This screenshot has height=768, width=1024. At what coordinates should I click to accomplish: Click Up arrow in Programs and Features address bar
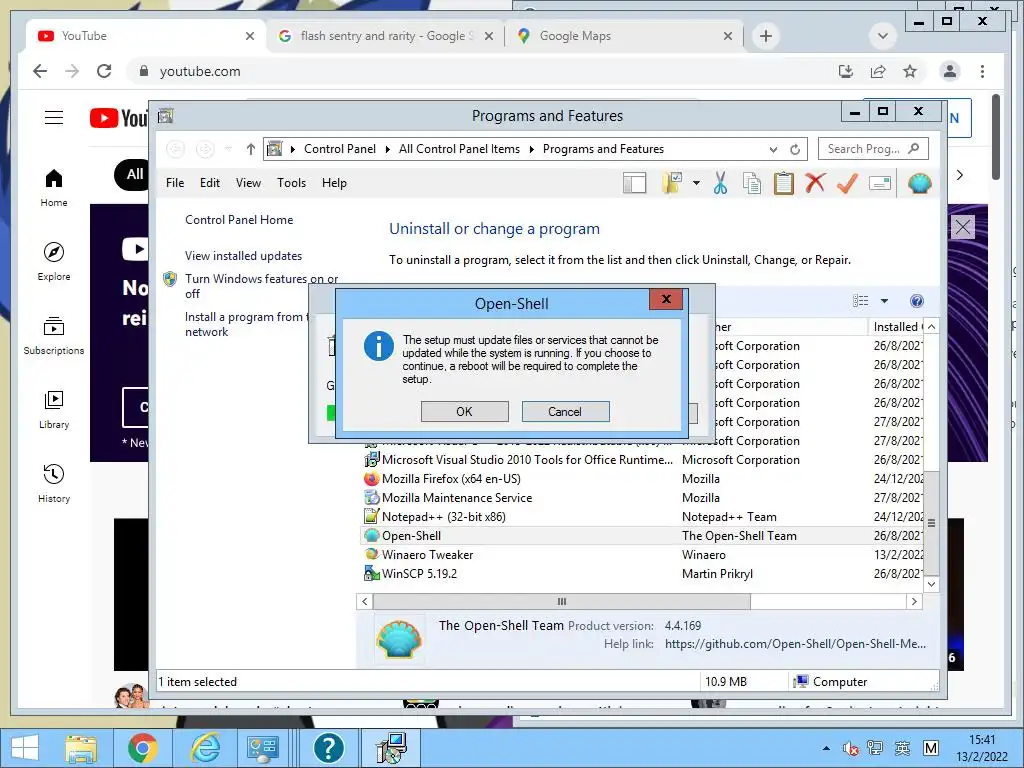(x=251, y=150)
